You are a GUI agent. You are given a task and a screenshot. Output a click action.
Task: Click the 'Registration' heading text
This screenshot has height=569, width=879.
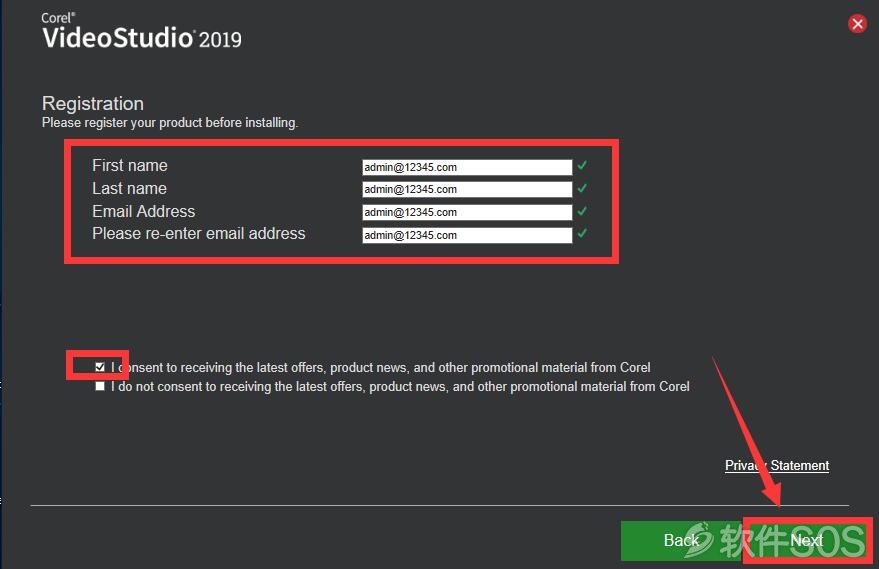[x=93, y=104]
